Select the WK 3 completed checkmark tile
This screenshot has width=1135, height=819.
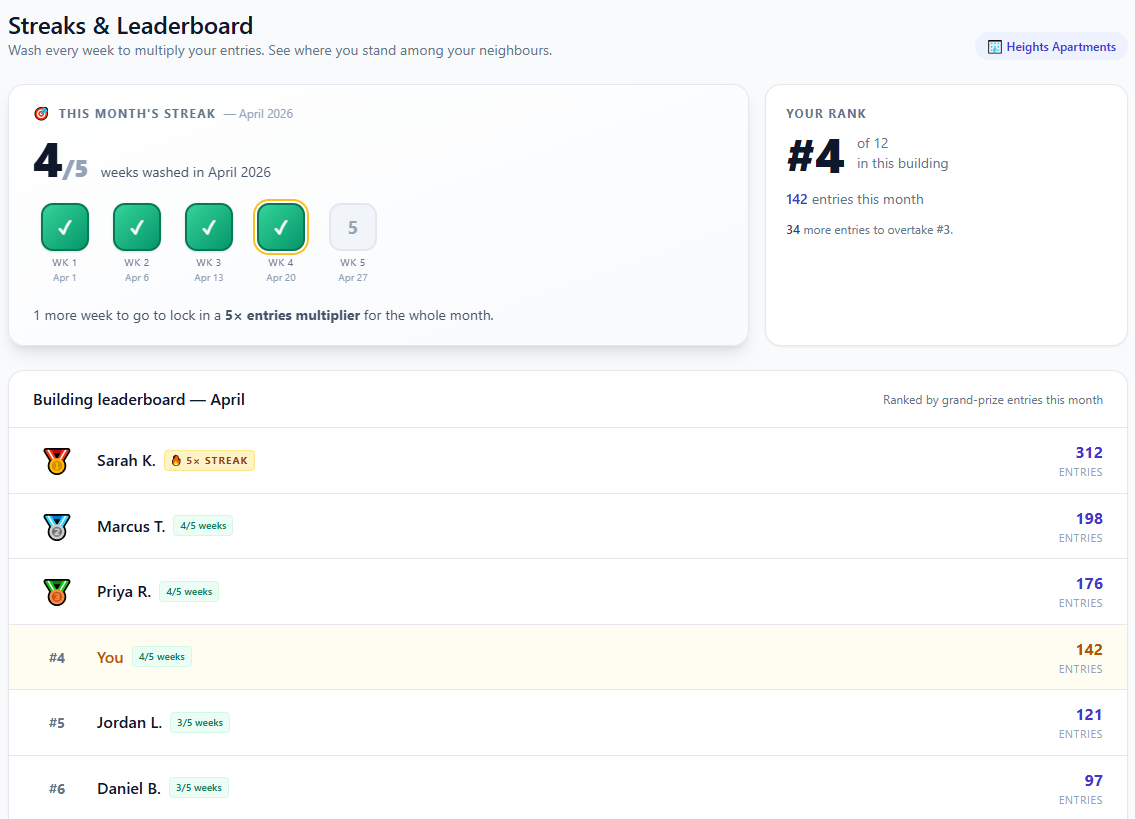209,227
